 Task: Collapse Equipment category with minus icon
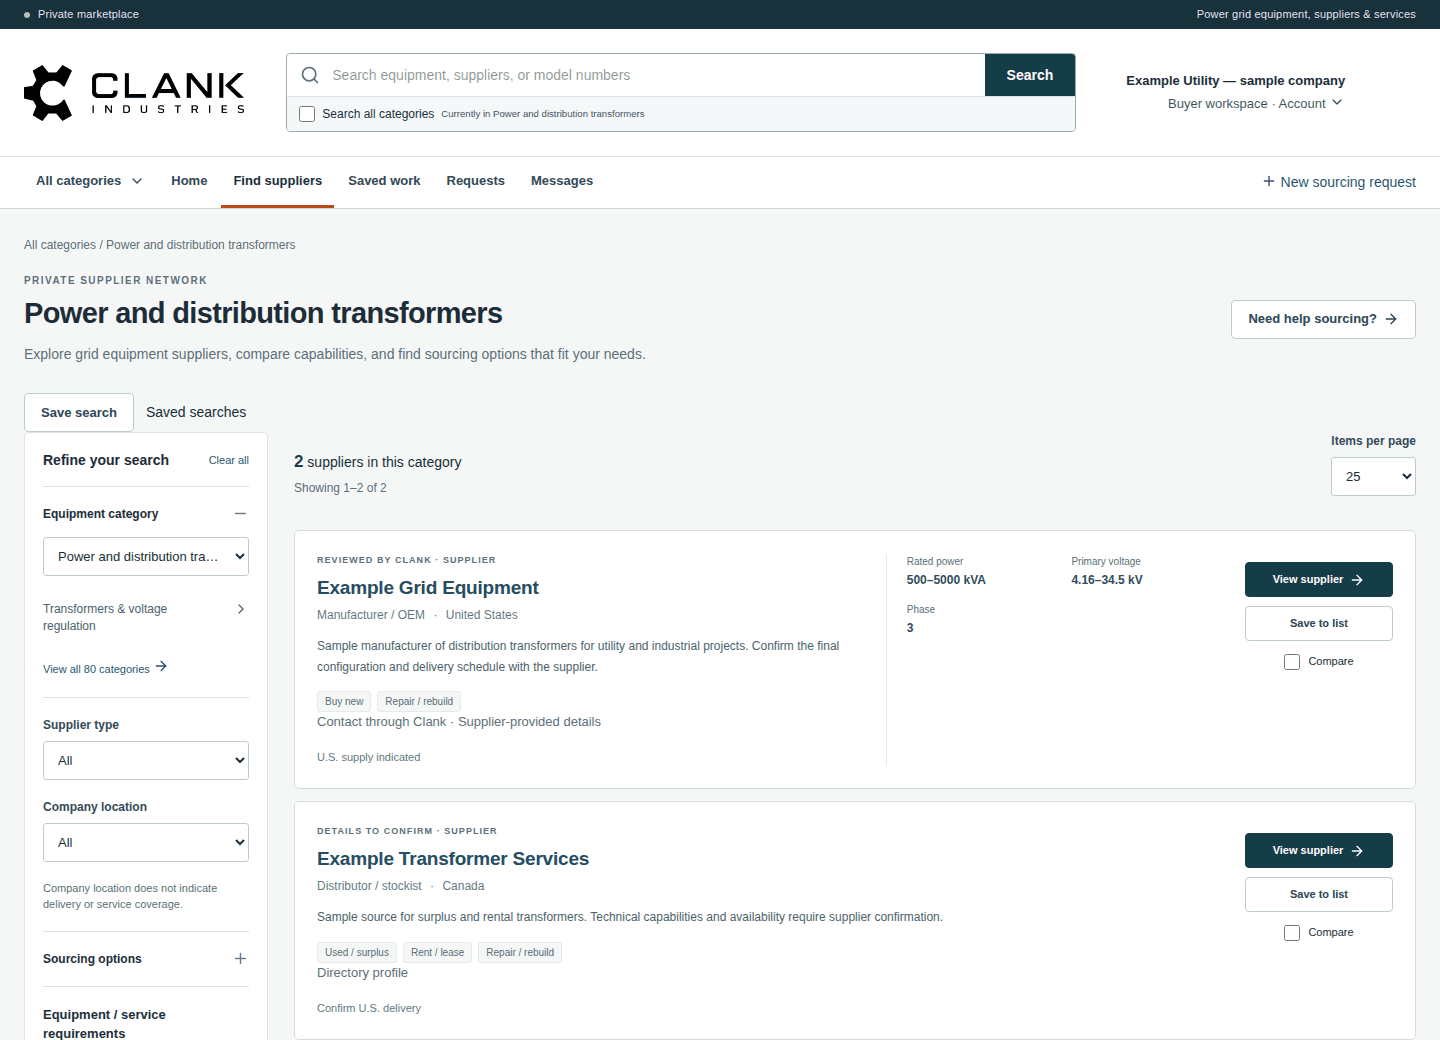(240, 513)
